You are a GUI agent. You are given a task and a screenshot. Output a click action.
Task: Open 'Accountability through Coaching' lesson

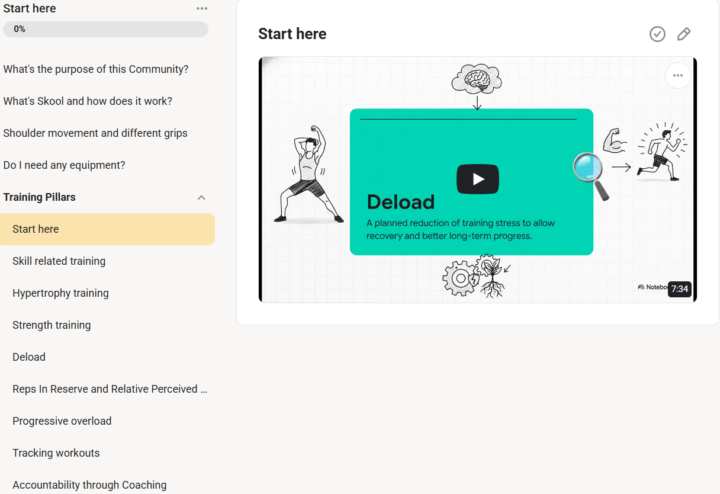(90, 485)
